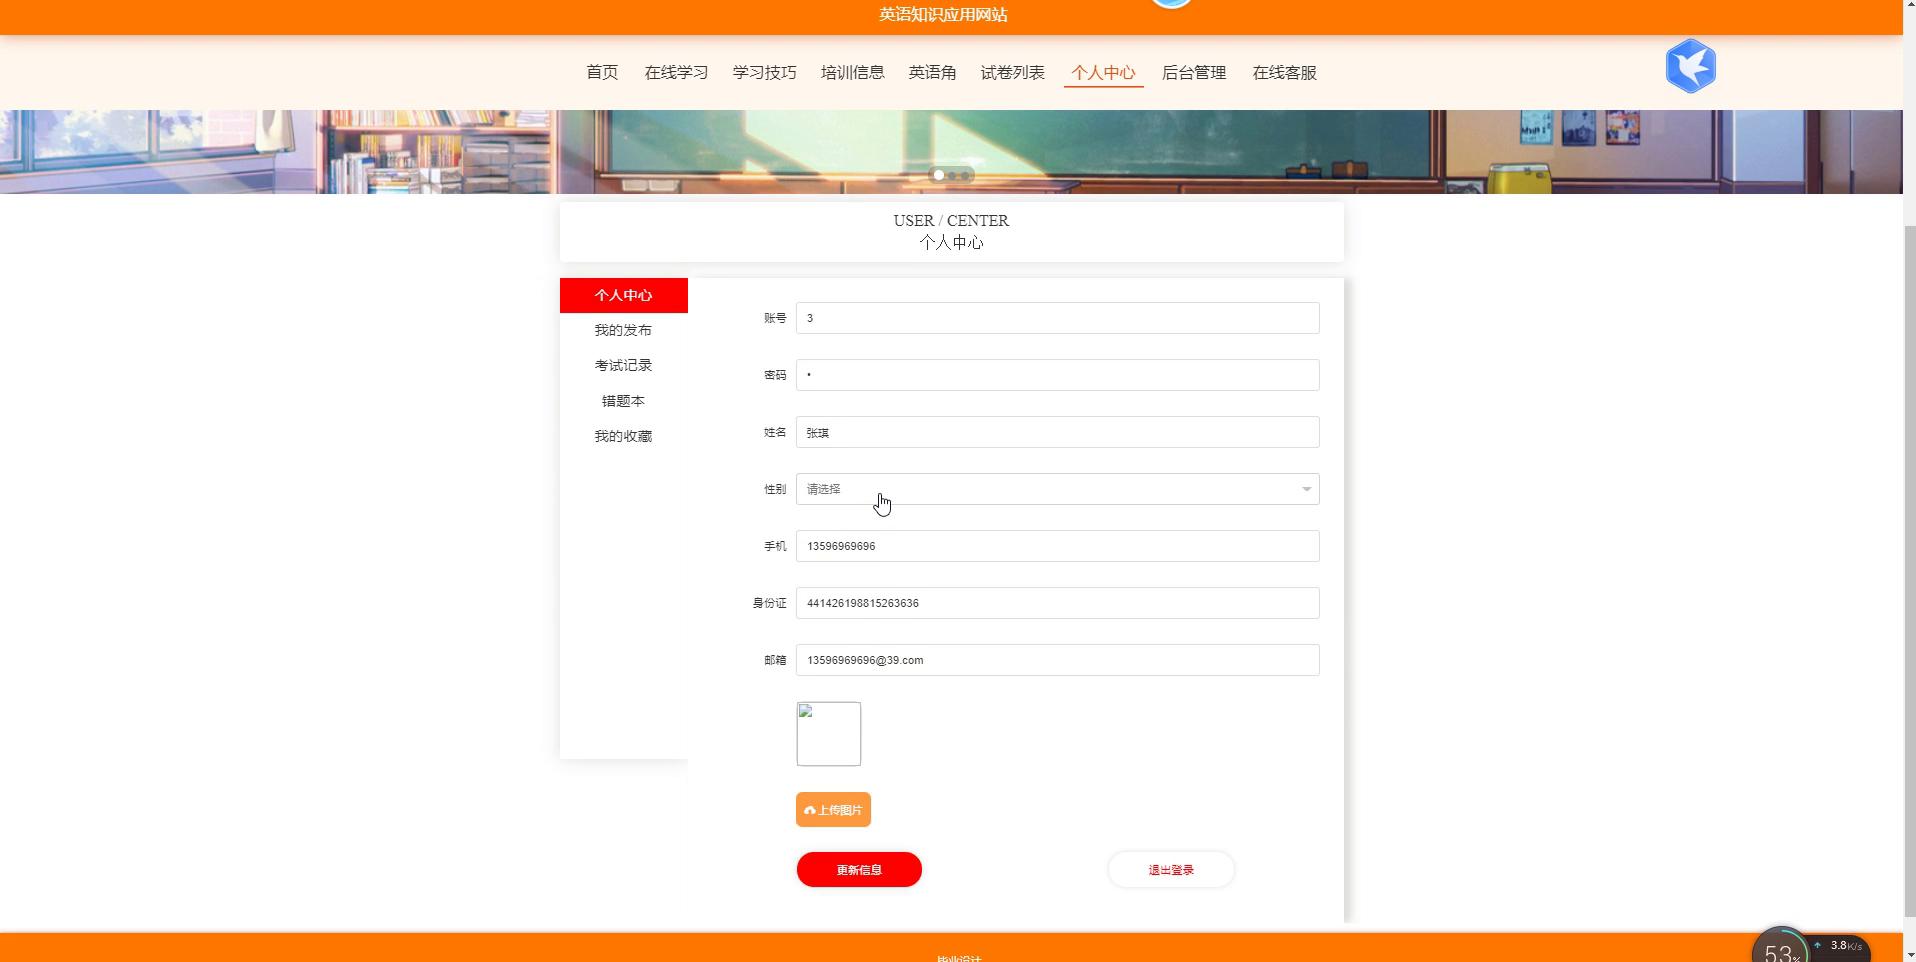1916x962 pixels.
Task: Click the 退出登录 logout button
Action: pyautogui.click(x=1170, y=870)
